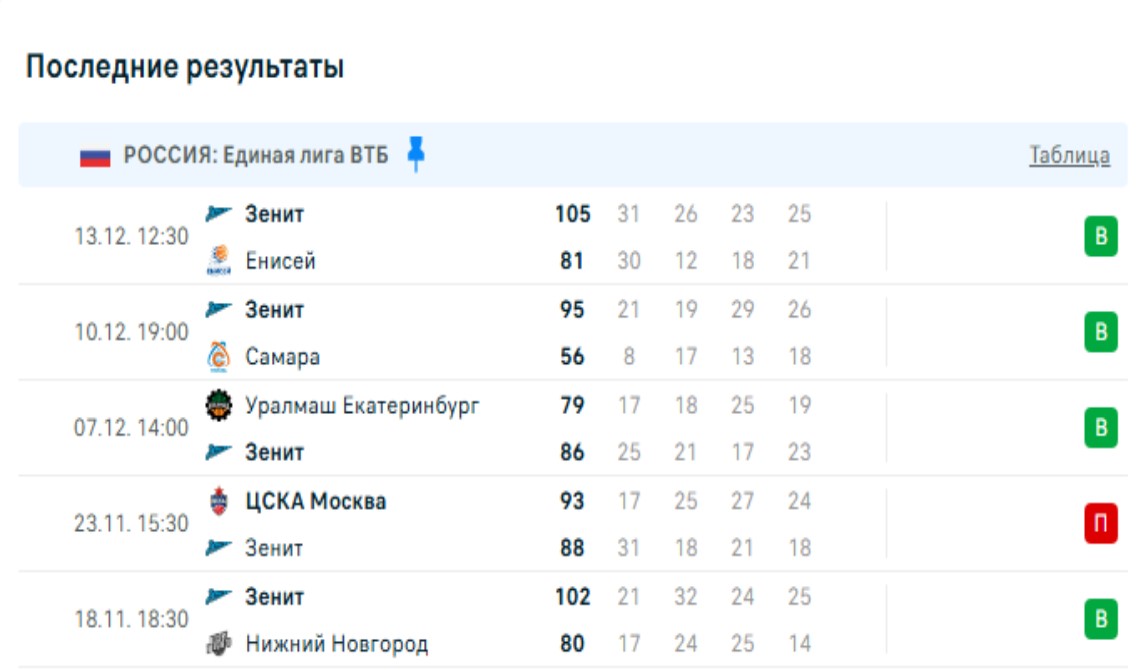Select the ЦСКА Москва team name
Image resolution: width=1138 pixels, height=670 pixels.
click(316, 501)
